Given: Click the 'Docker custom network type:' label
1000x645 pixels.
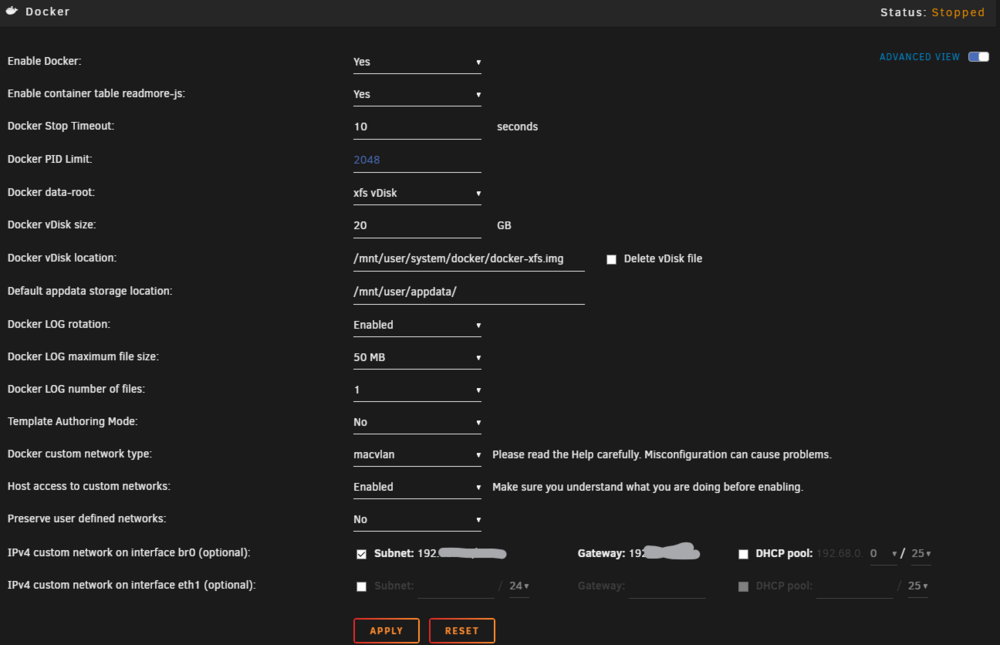Looking at the screenshot, I should coord(80,454).
